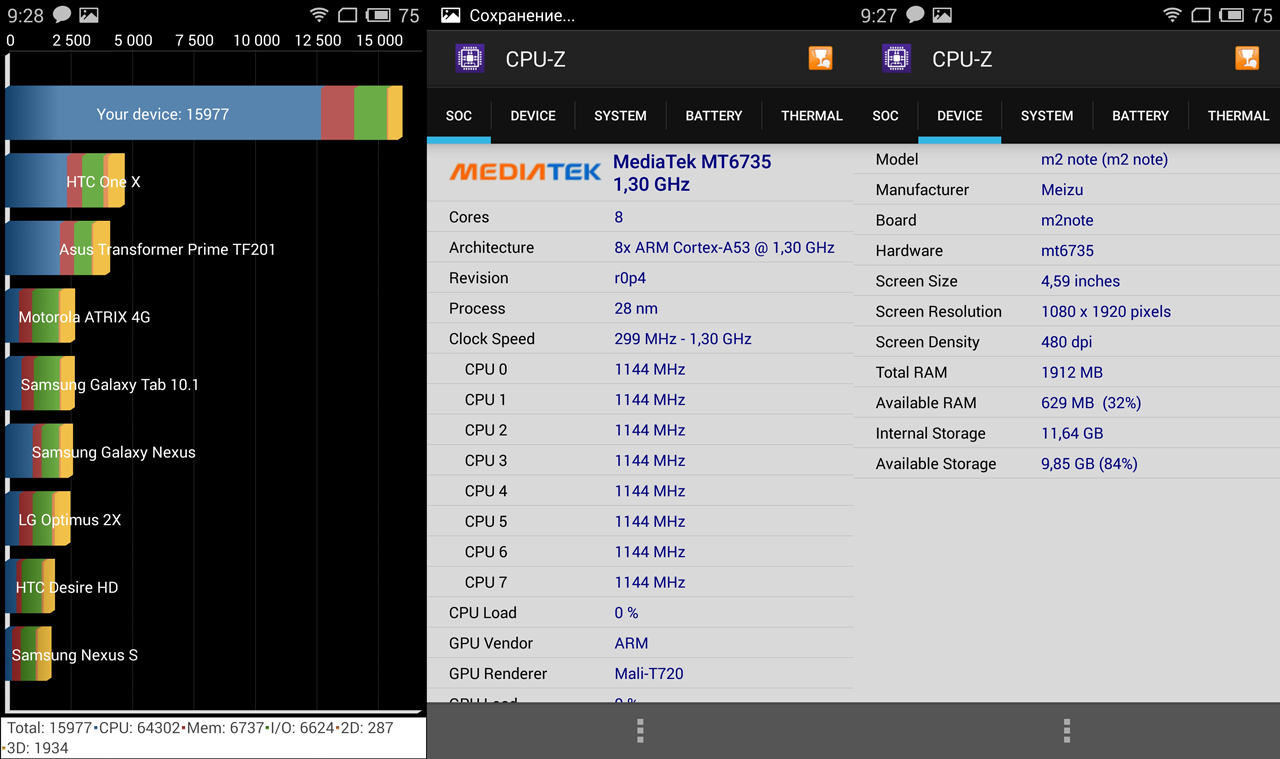The image size is (1280, 759).
Task: Tap Wi-Fi status icon in left status bar
Action: 319,15
